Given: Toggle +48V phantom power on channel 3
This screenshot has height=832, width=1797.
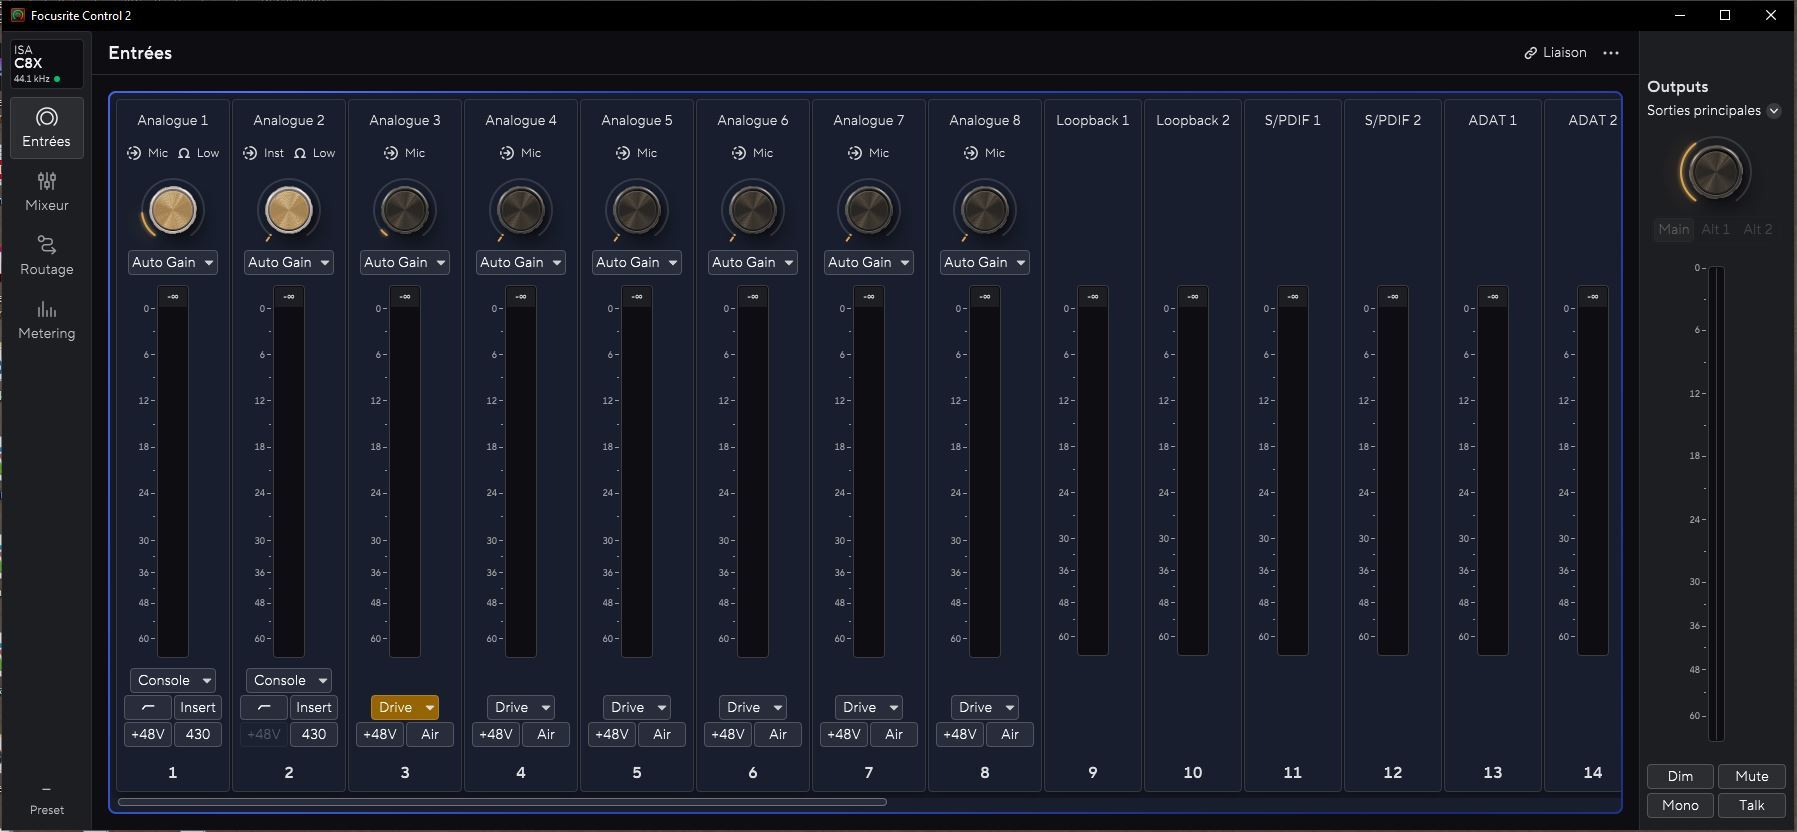Looking at the screenshot, I should coord(380,734).
